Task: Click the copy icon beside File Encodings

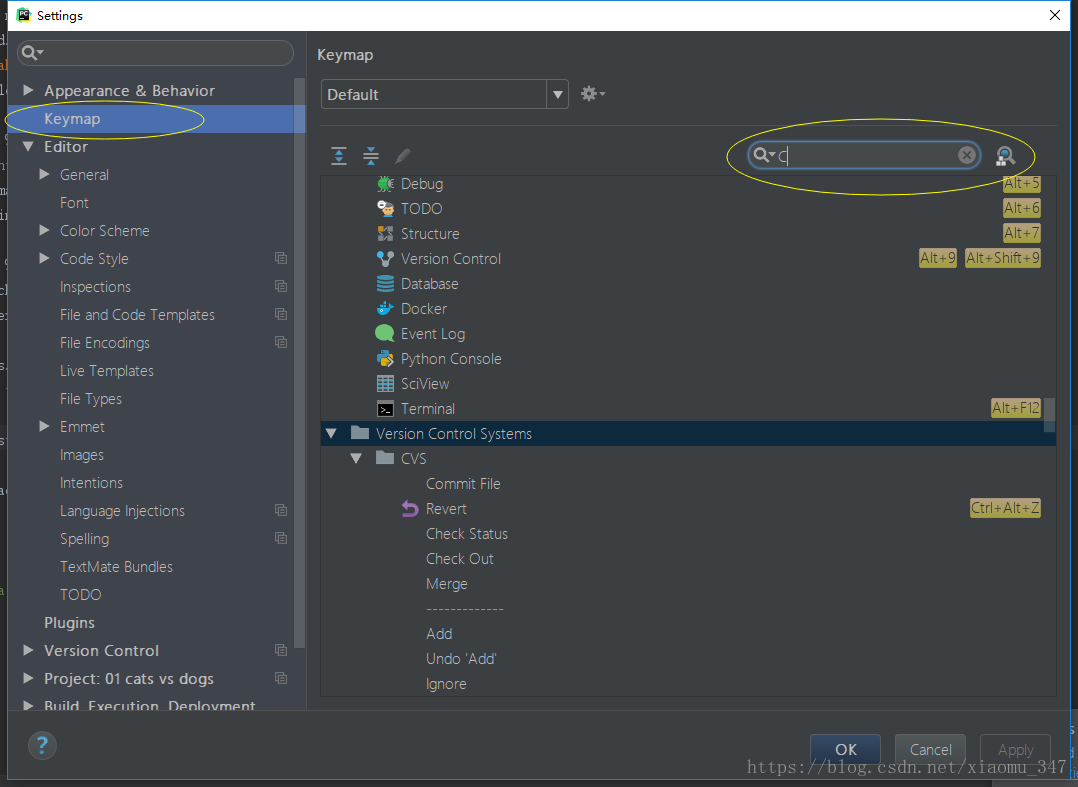Action: click(280, 342)
